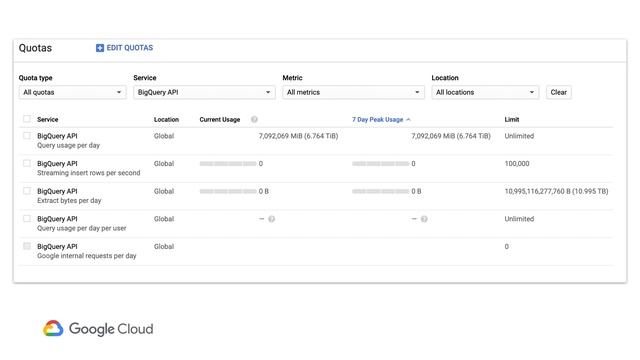
Task: Click the Clear filters button
Action: pyautogui.click(x=558, y=92)
